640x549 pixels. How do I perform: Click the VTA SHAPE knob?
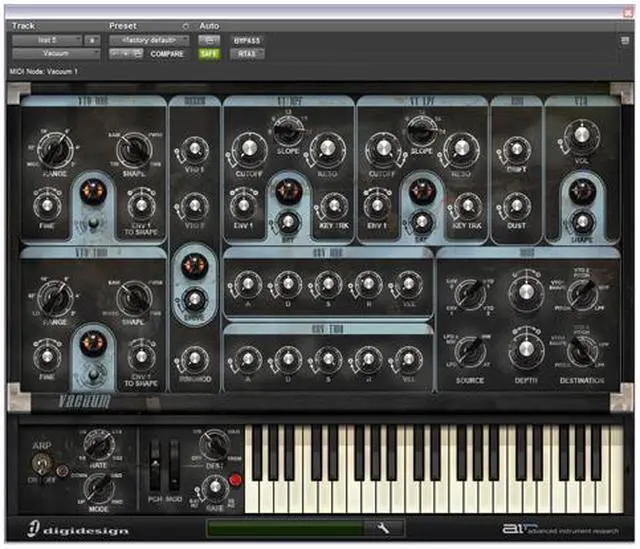pos(582,222)
